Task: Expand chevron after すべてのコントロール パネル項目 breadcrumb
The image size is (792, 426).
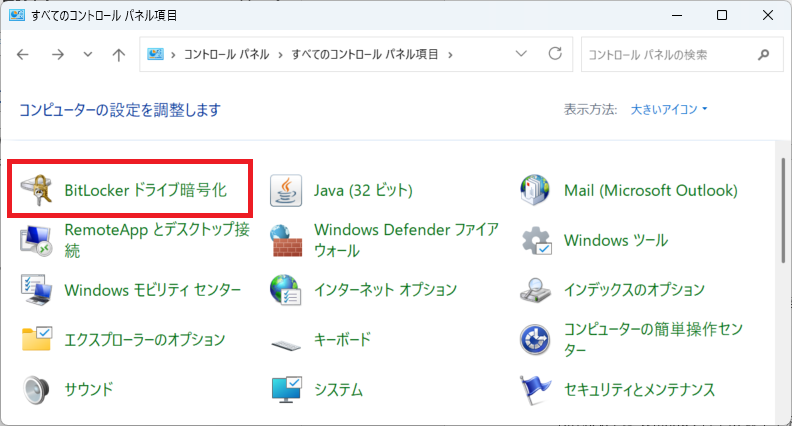Action: pyautogui.click(x=450, y=55)
